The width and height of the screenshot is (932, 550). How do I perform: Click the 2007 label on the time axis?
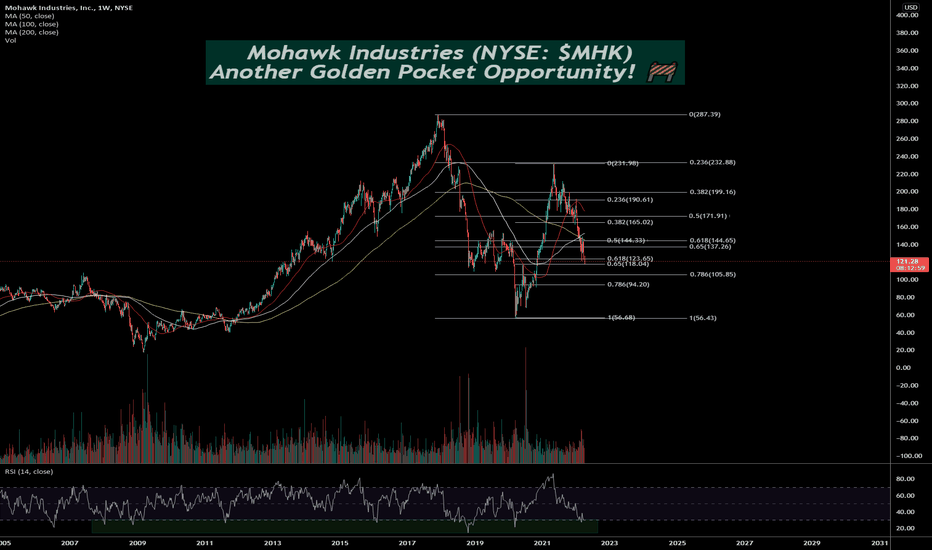(70, 543)
